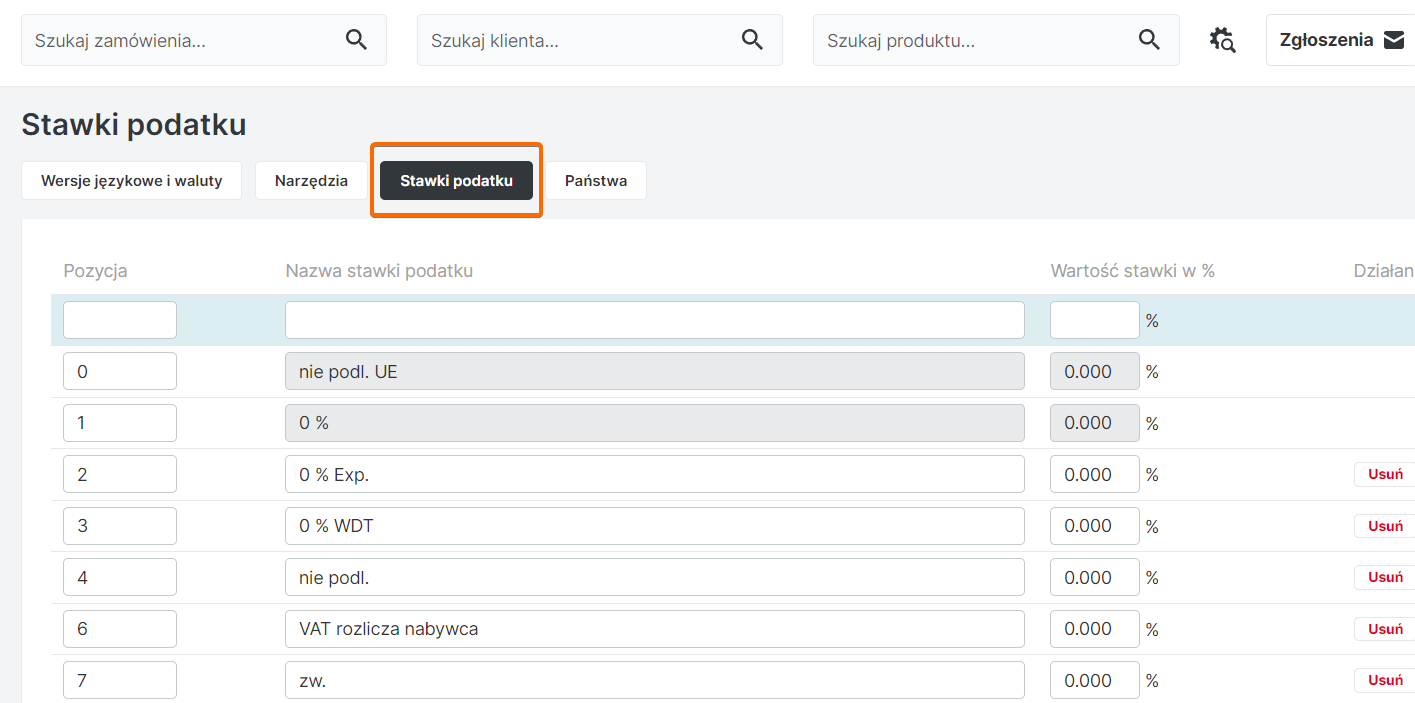1415x703 pixels.
Task: Go to the Państwa tab
Action: (595, 181)
